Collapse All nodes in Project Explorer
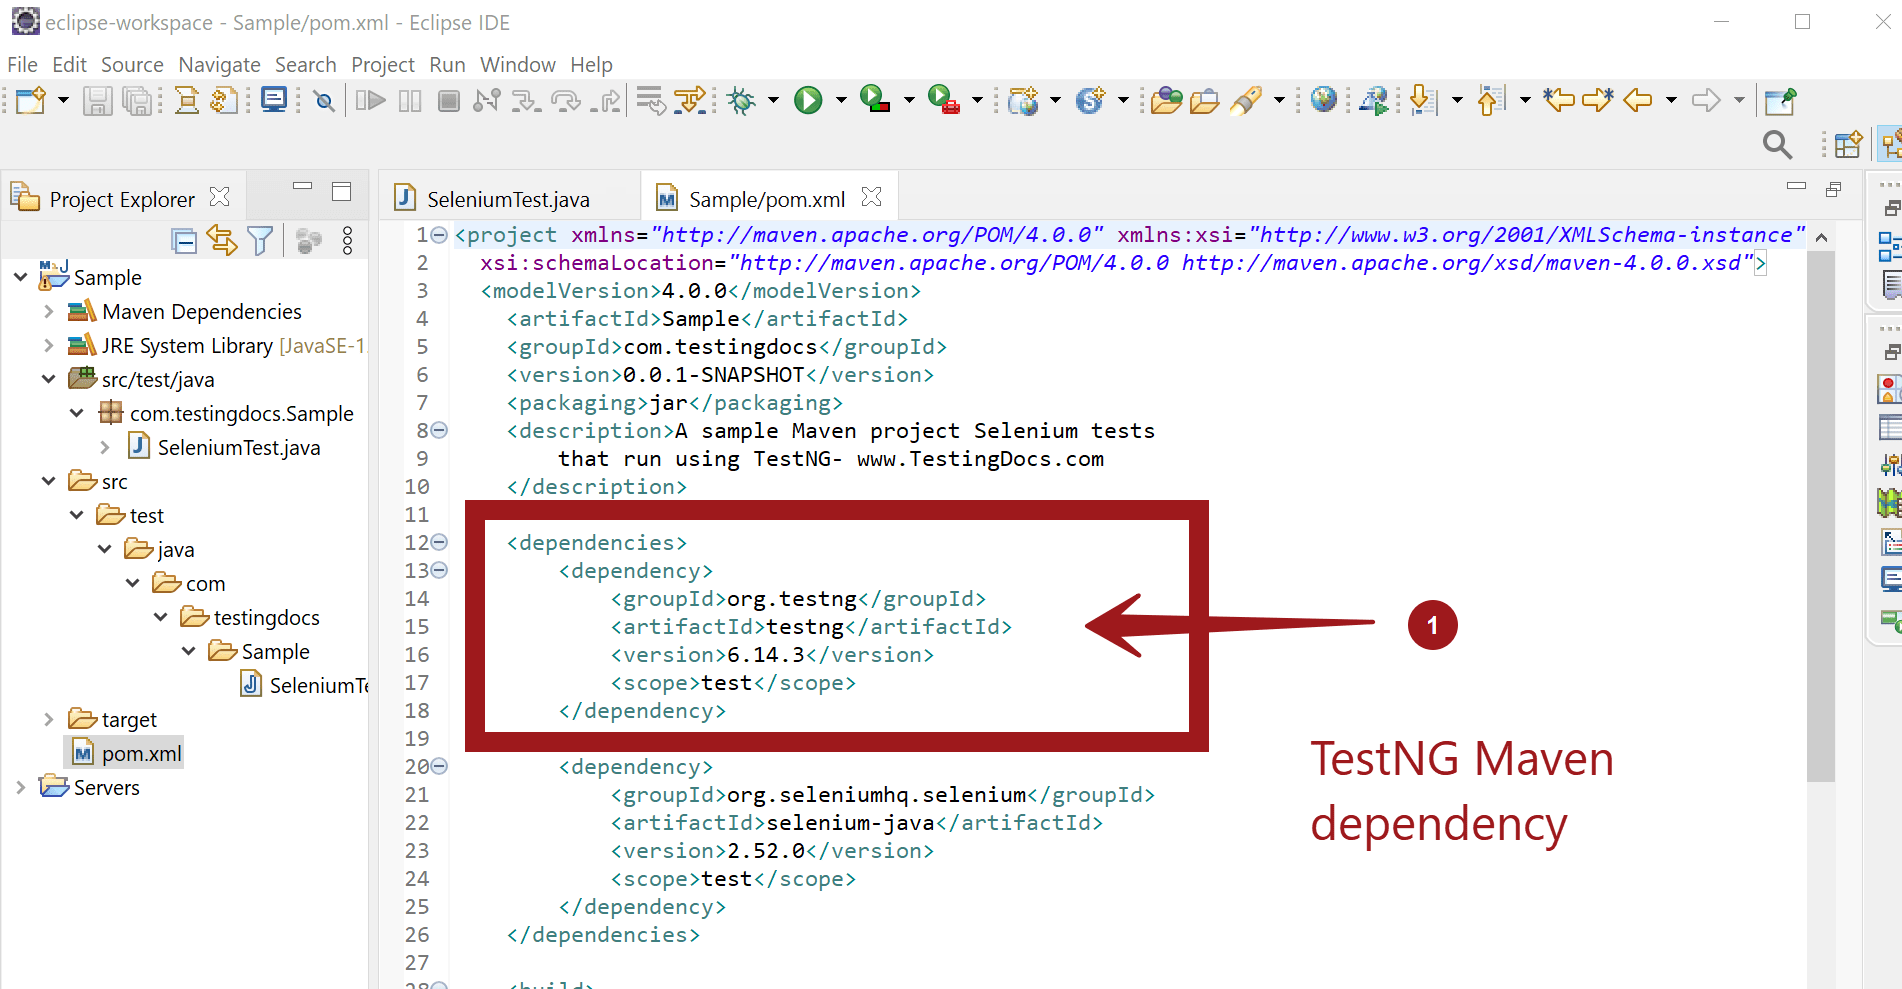1902x989 pixels. 184,240
